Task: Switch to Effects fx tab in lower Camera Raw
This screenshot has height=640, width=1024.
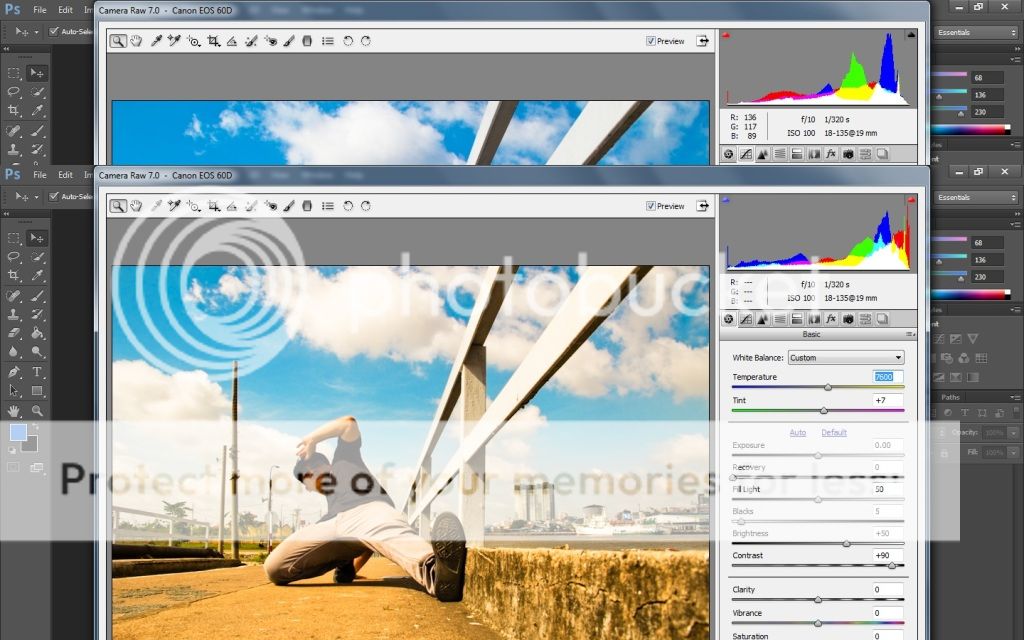Action: tap(831, 319)
